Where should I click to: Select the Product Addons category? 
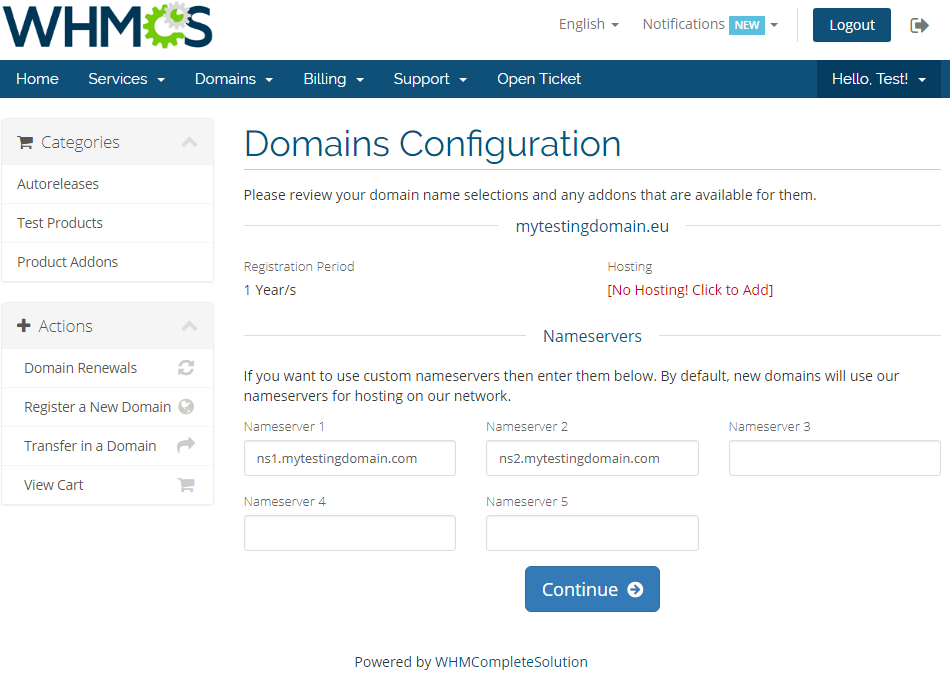tap(107, 262)
